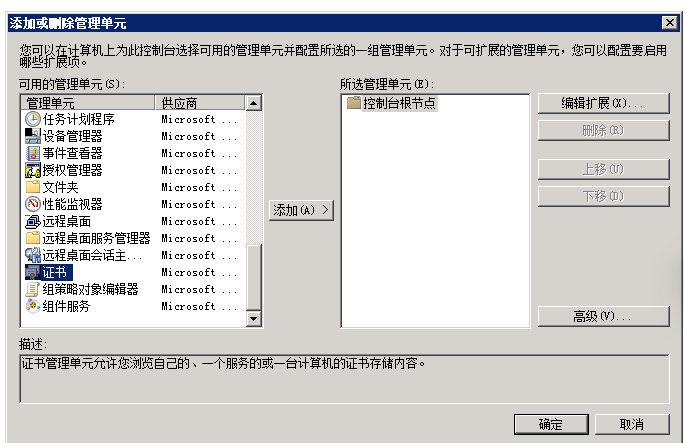Pick the 组策略对象编辑器 scroll icon

pos(33,289)
